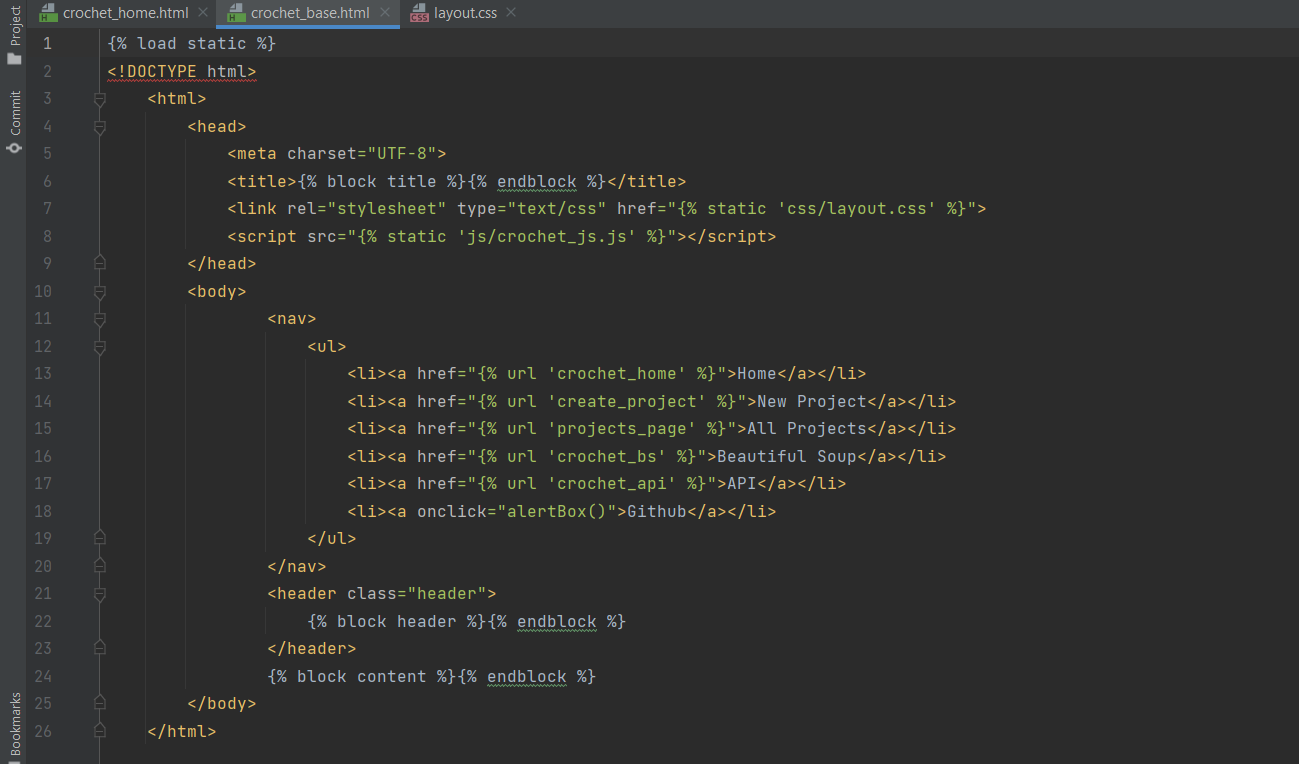Click the HTML file icon on crochet_base.html tab

(236, 13)
